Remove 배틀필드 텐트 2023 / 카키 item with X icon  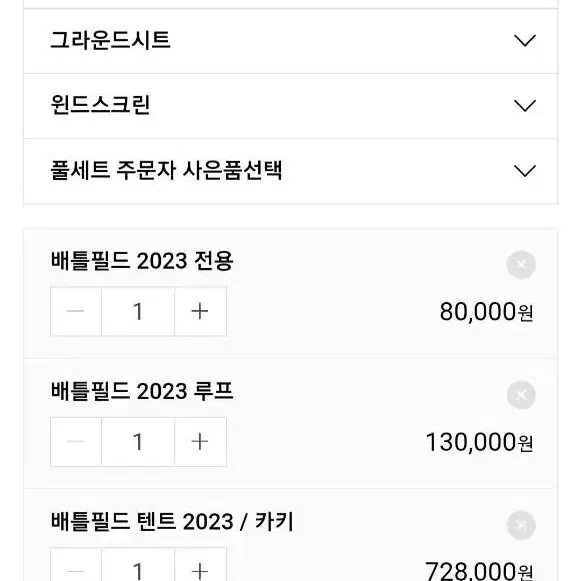(521, 525)
